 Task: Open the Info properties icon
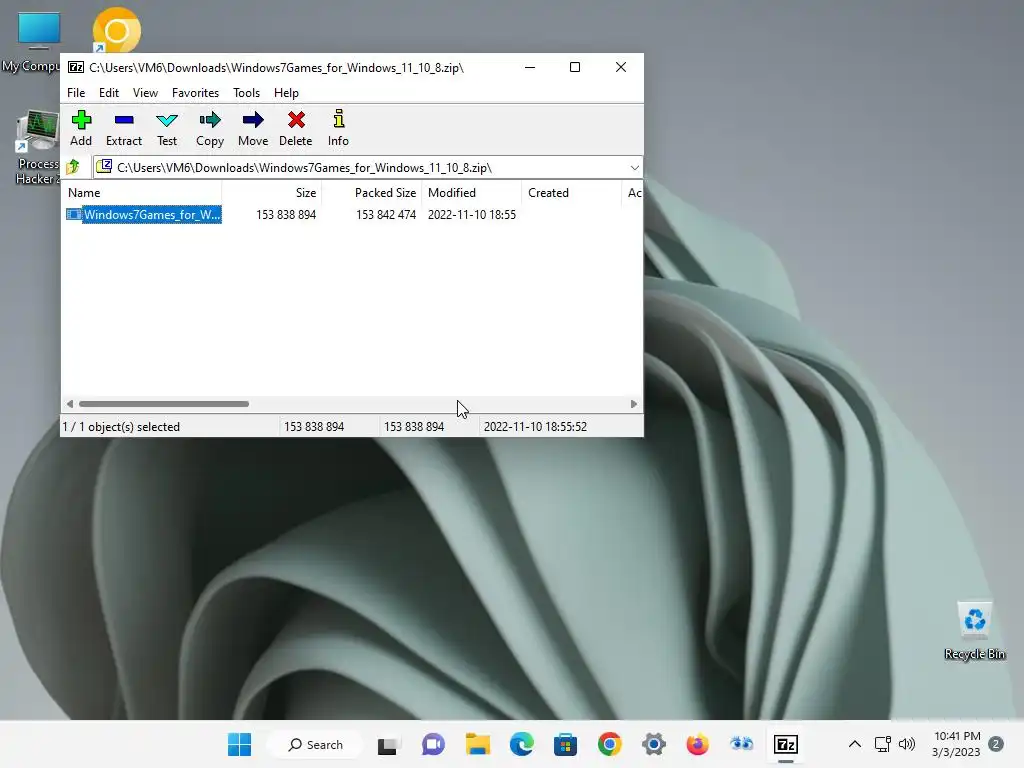click(338, 128)
